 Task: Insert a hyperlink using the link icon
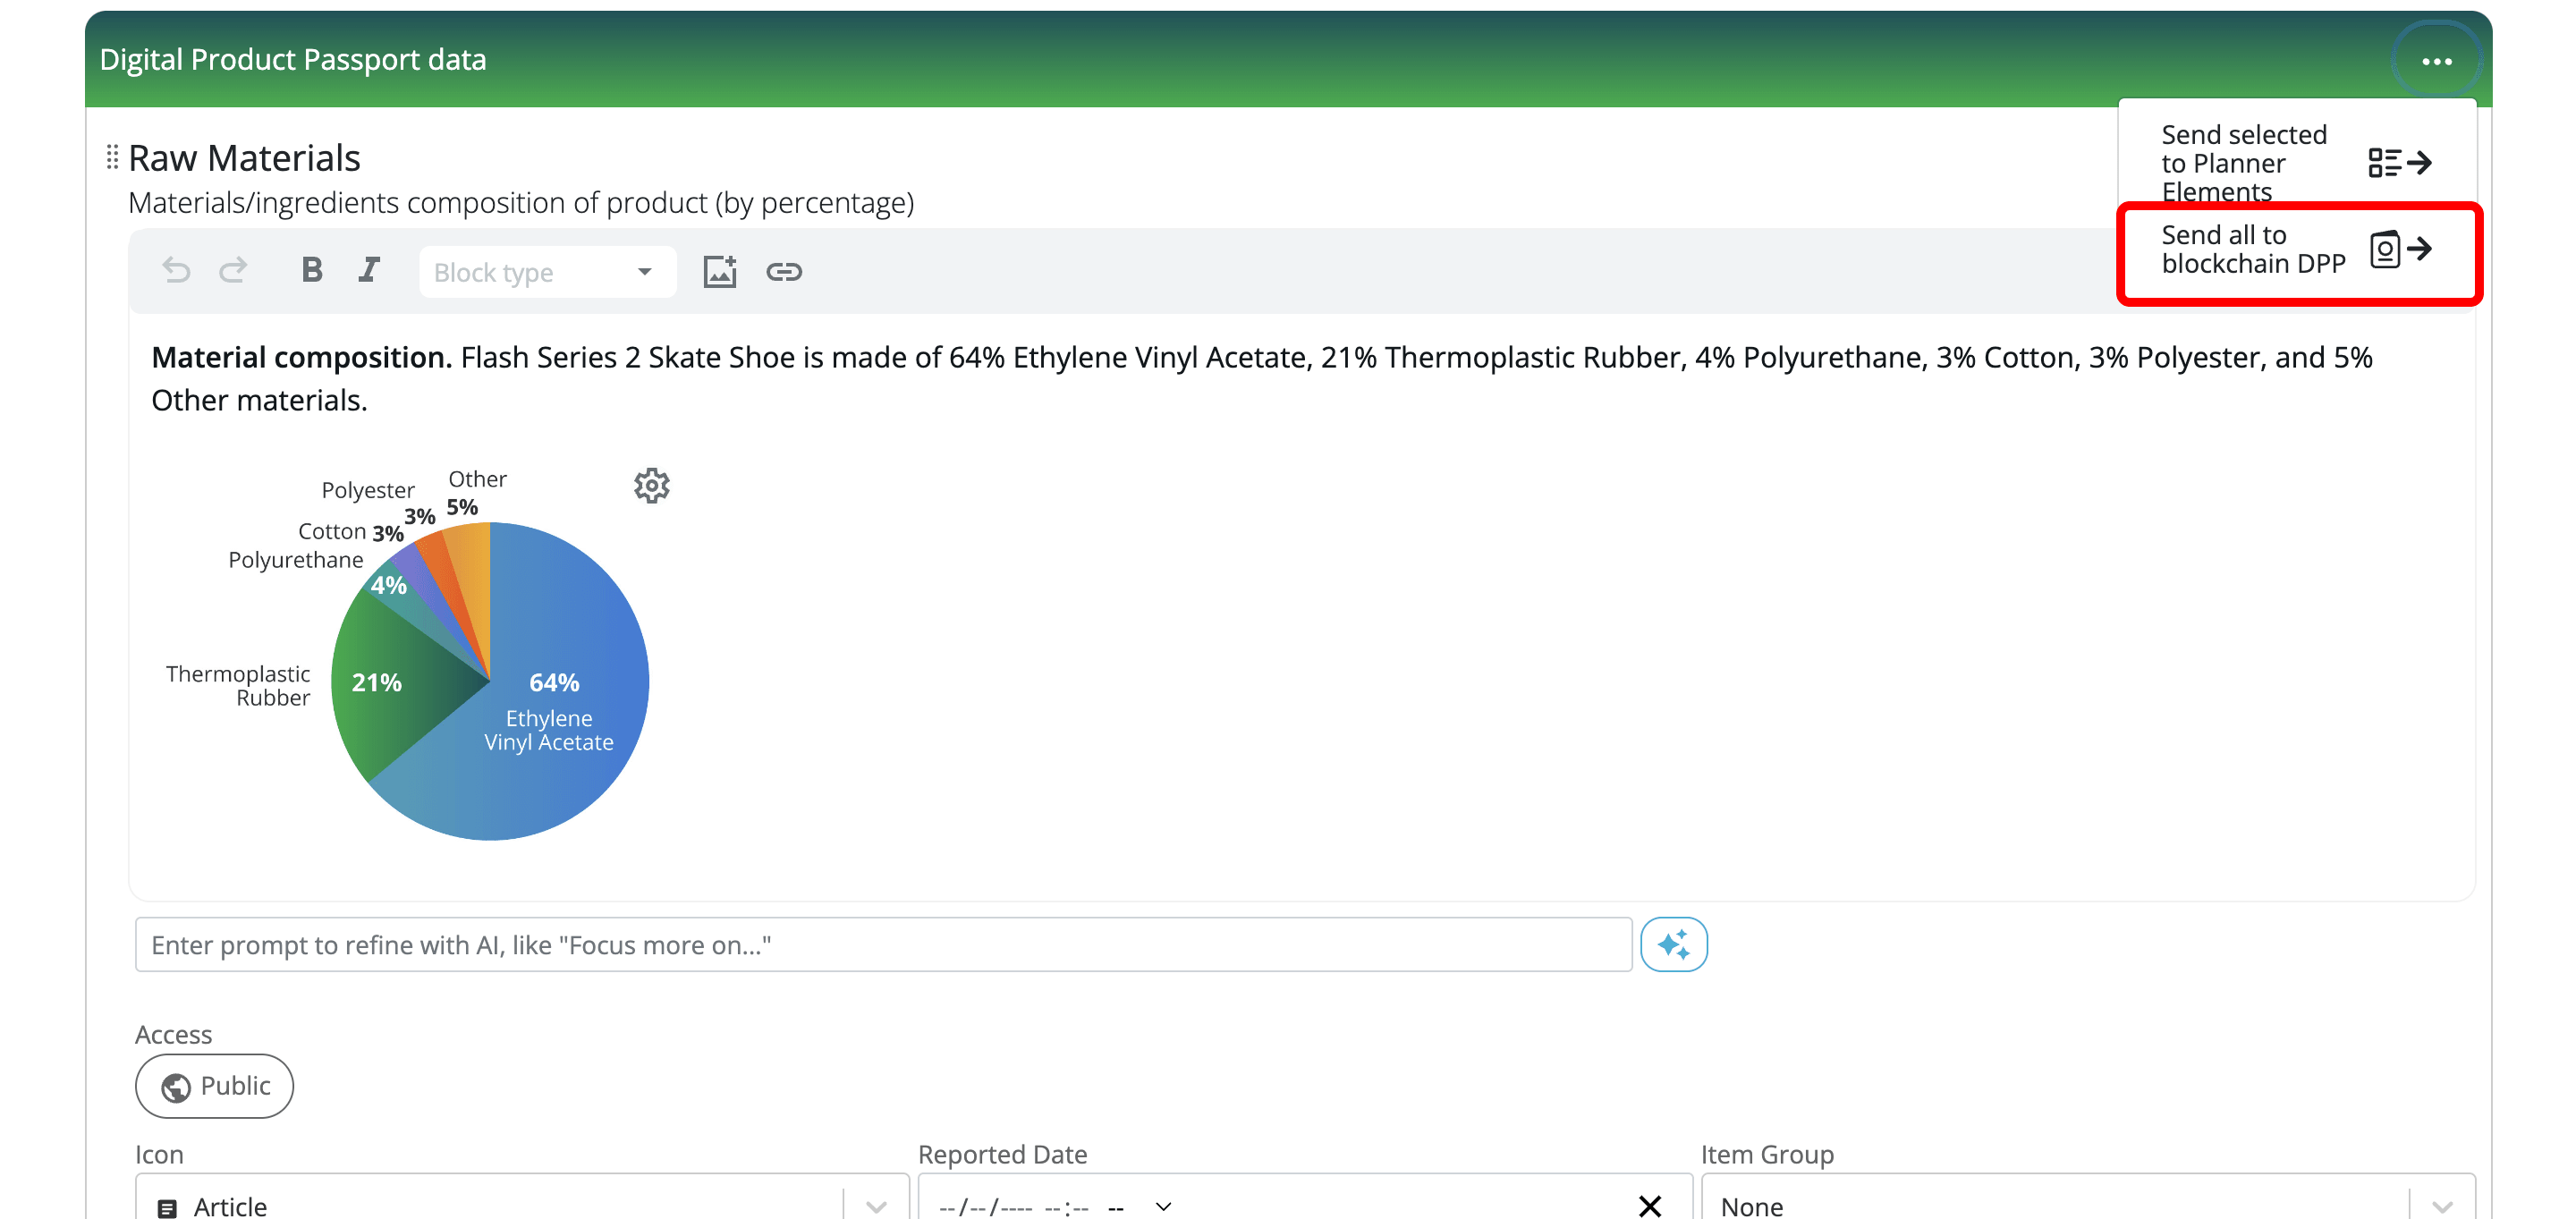tap(784, 270)
